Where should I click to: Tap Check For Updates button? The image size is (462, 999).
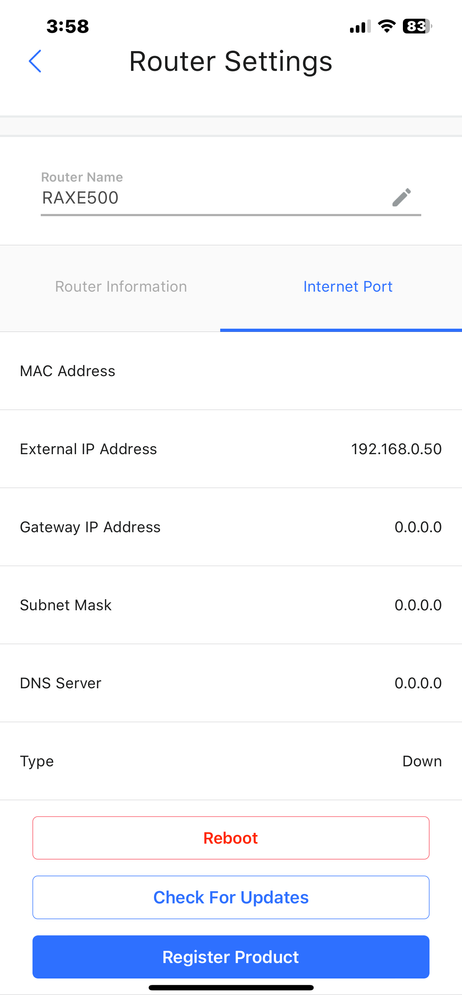click(231, 897)
